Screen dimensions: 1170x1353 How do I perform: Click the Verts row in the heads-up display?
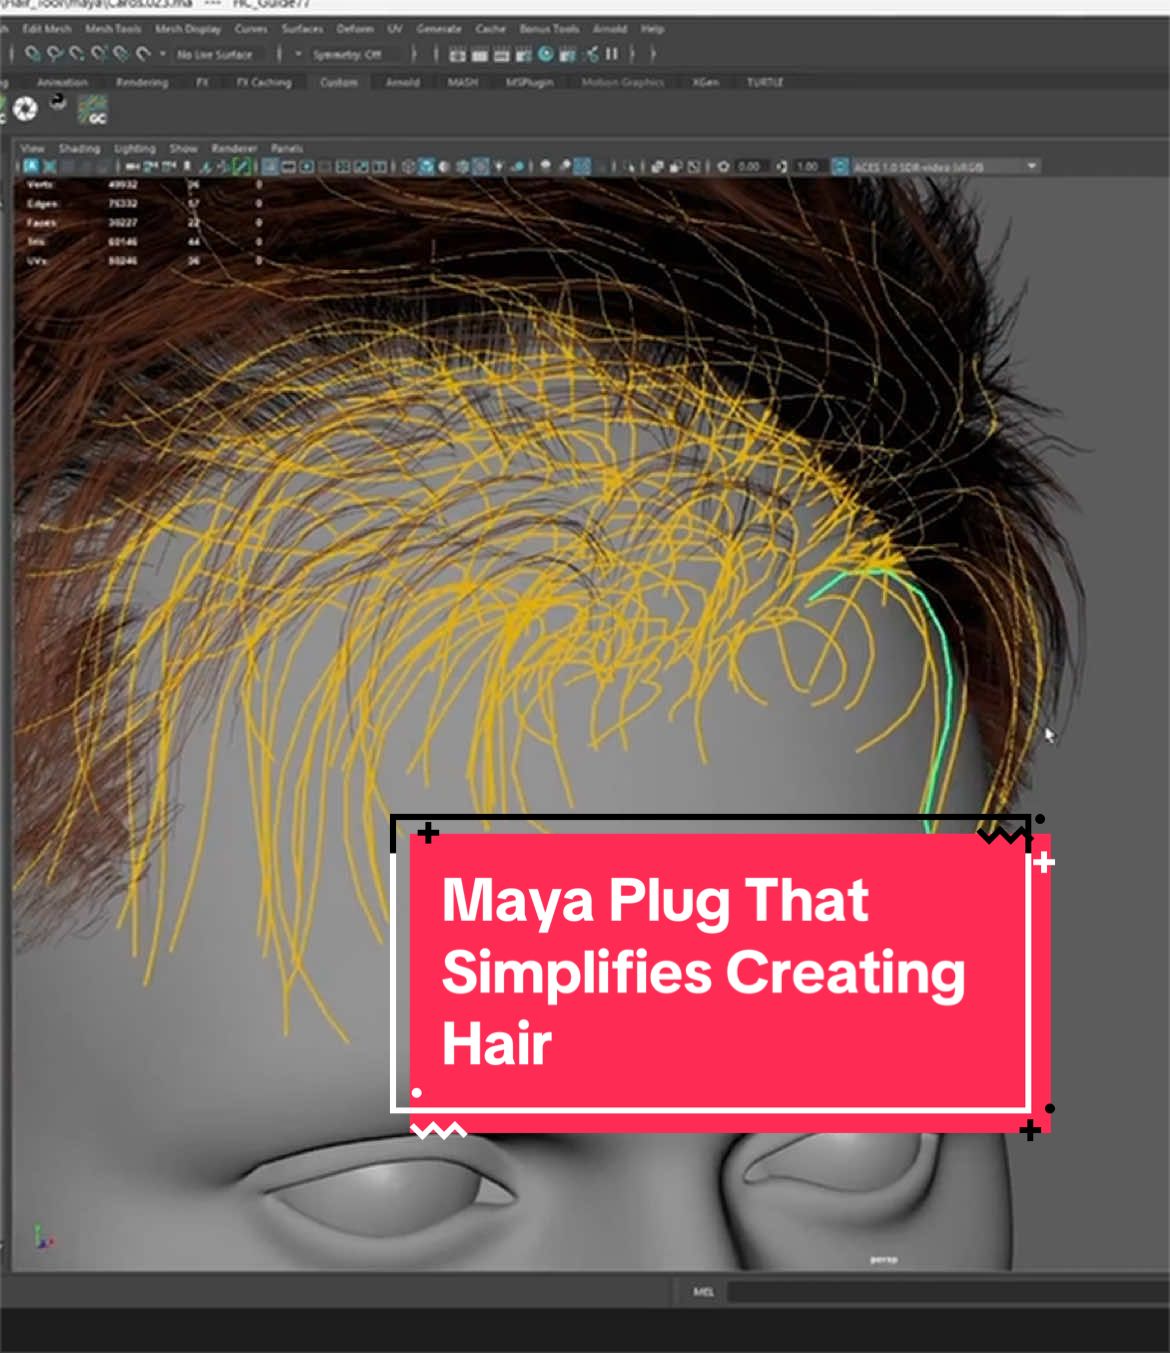145,185
